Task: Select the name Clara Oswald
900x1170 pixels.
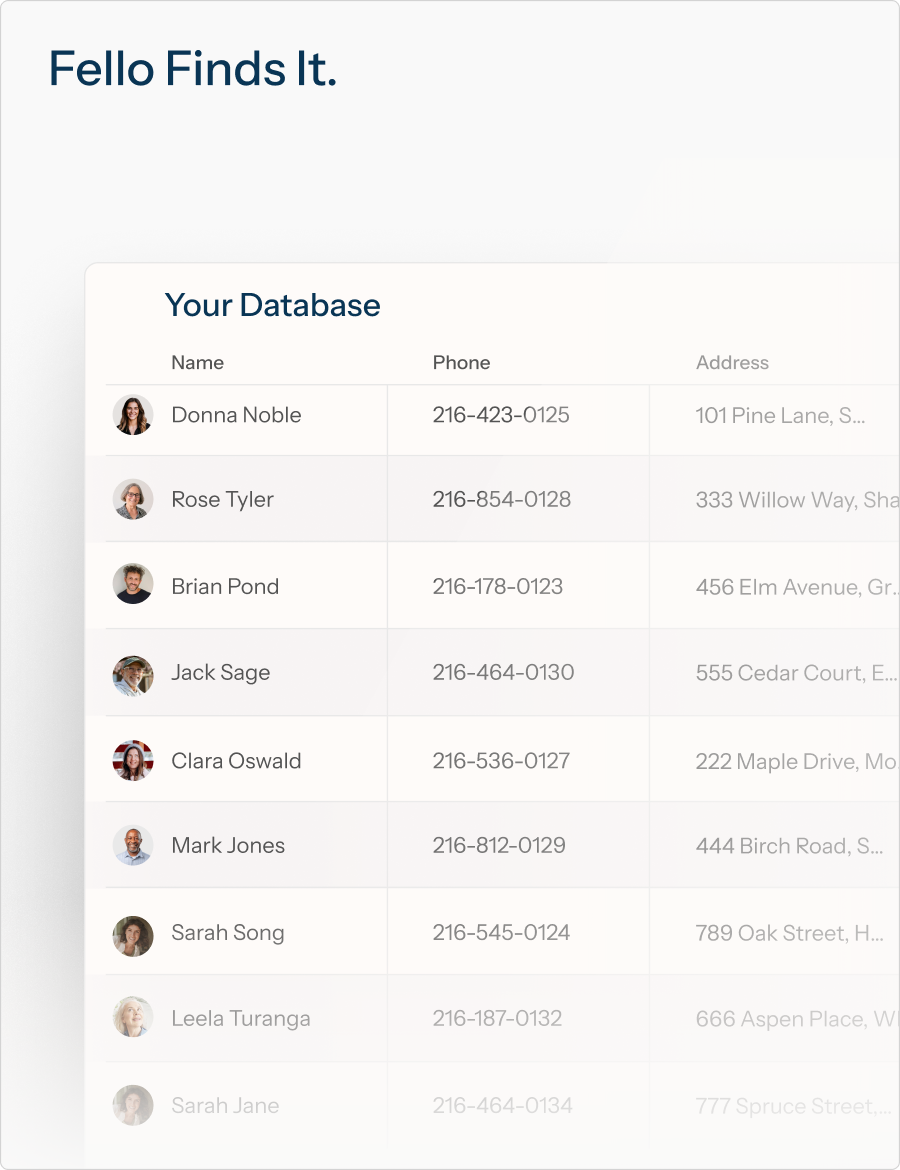Action: pos(237,761)
